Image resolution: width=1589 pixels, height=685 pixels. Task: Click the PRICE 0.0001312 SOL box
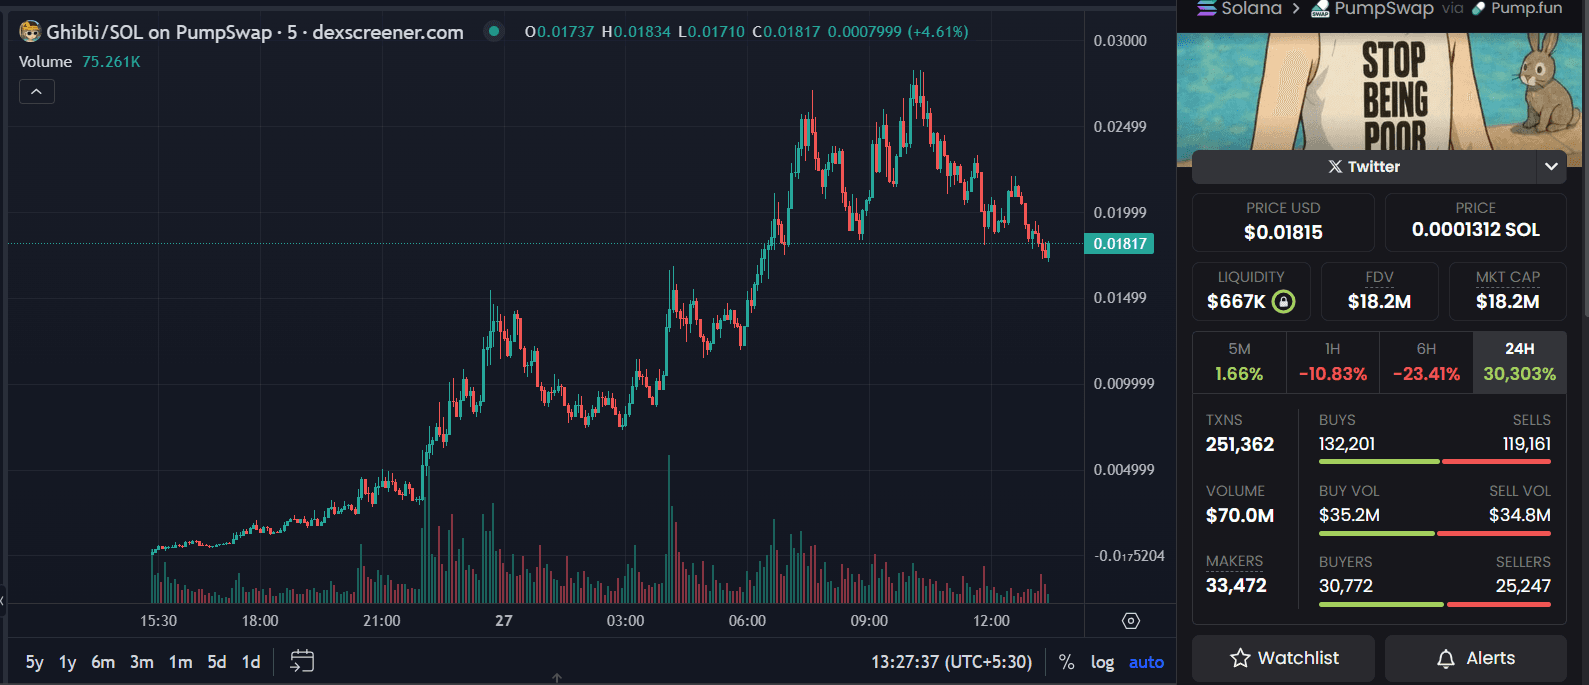click(1475, 222)
